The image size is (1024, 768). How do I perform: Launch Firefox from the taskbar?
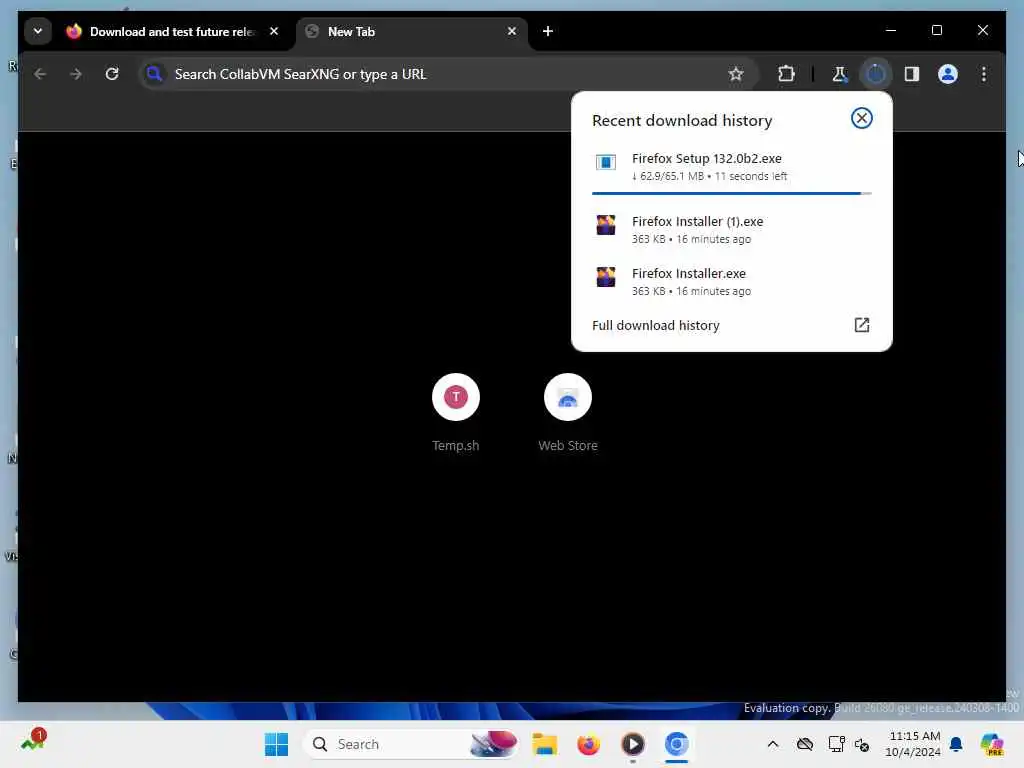tap(588, 744)
